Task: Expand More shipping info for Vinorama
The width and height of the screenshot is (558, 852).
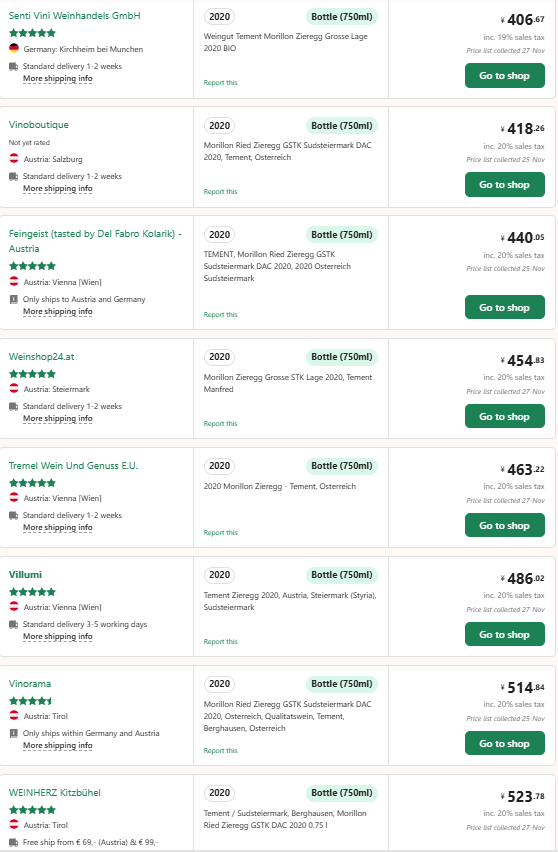Action: pos(58,745)
